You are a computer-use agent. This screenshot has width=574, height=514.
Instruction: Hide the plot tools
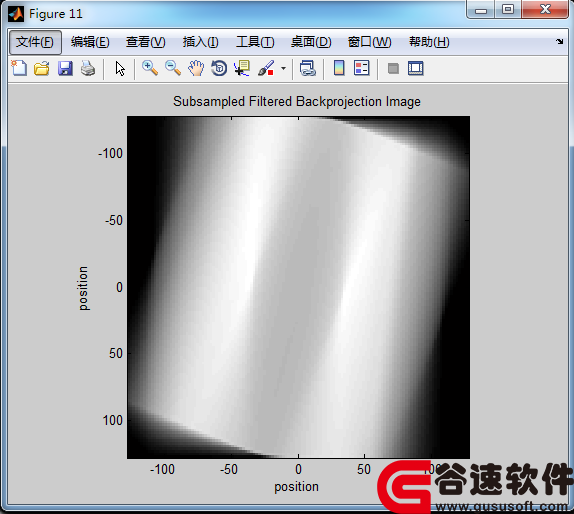point(393,68)
